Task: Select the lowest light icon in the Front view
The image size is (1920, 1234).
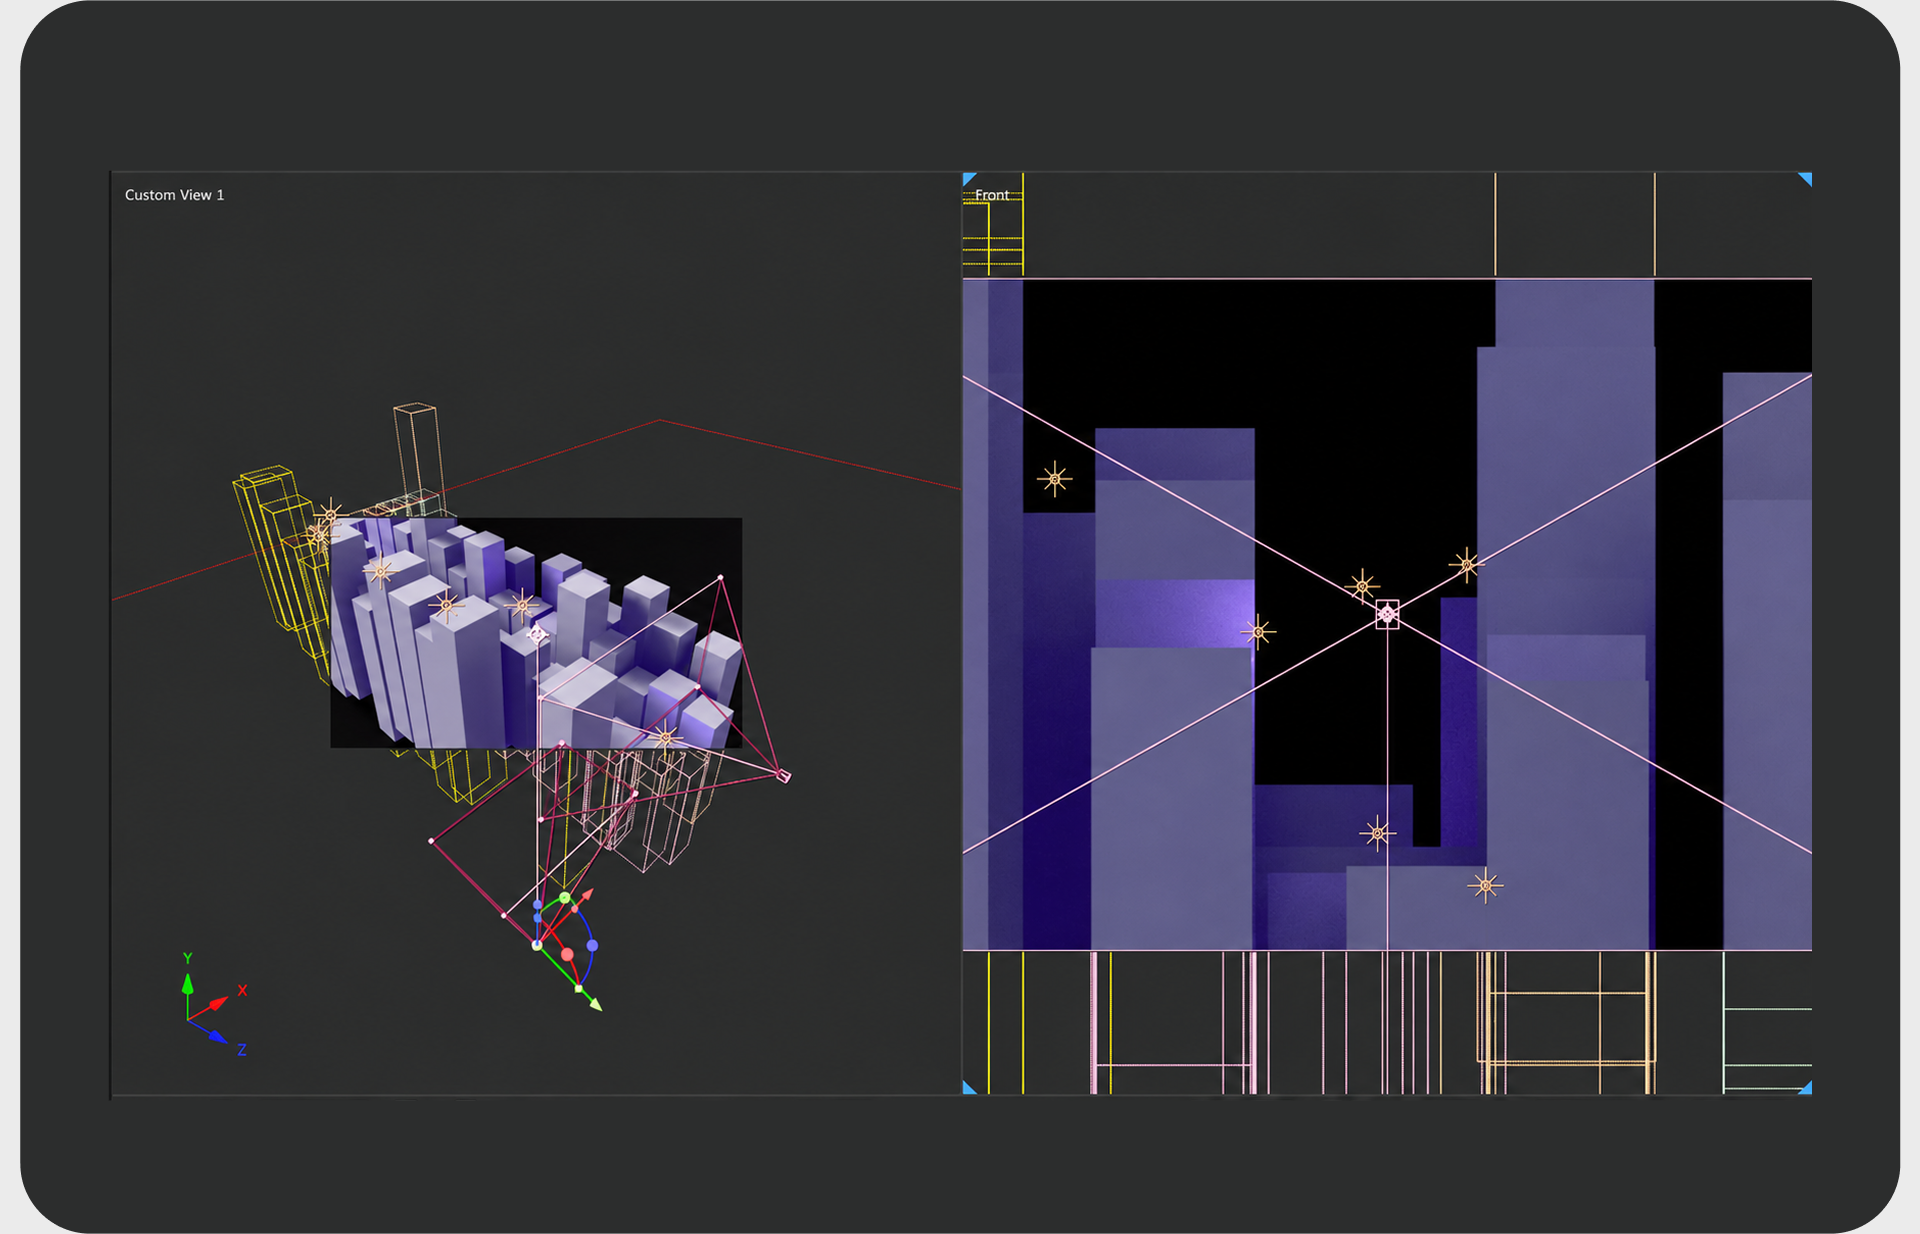Action: pyautogui.click(x=1485, y=885)
